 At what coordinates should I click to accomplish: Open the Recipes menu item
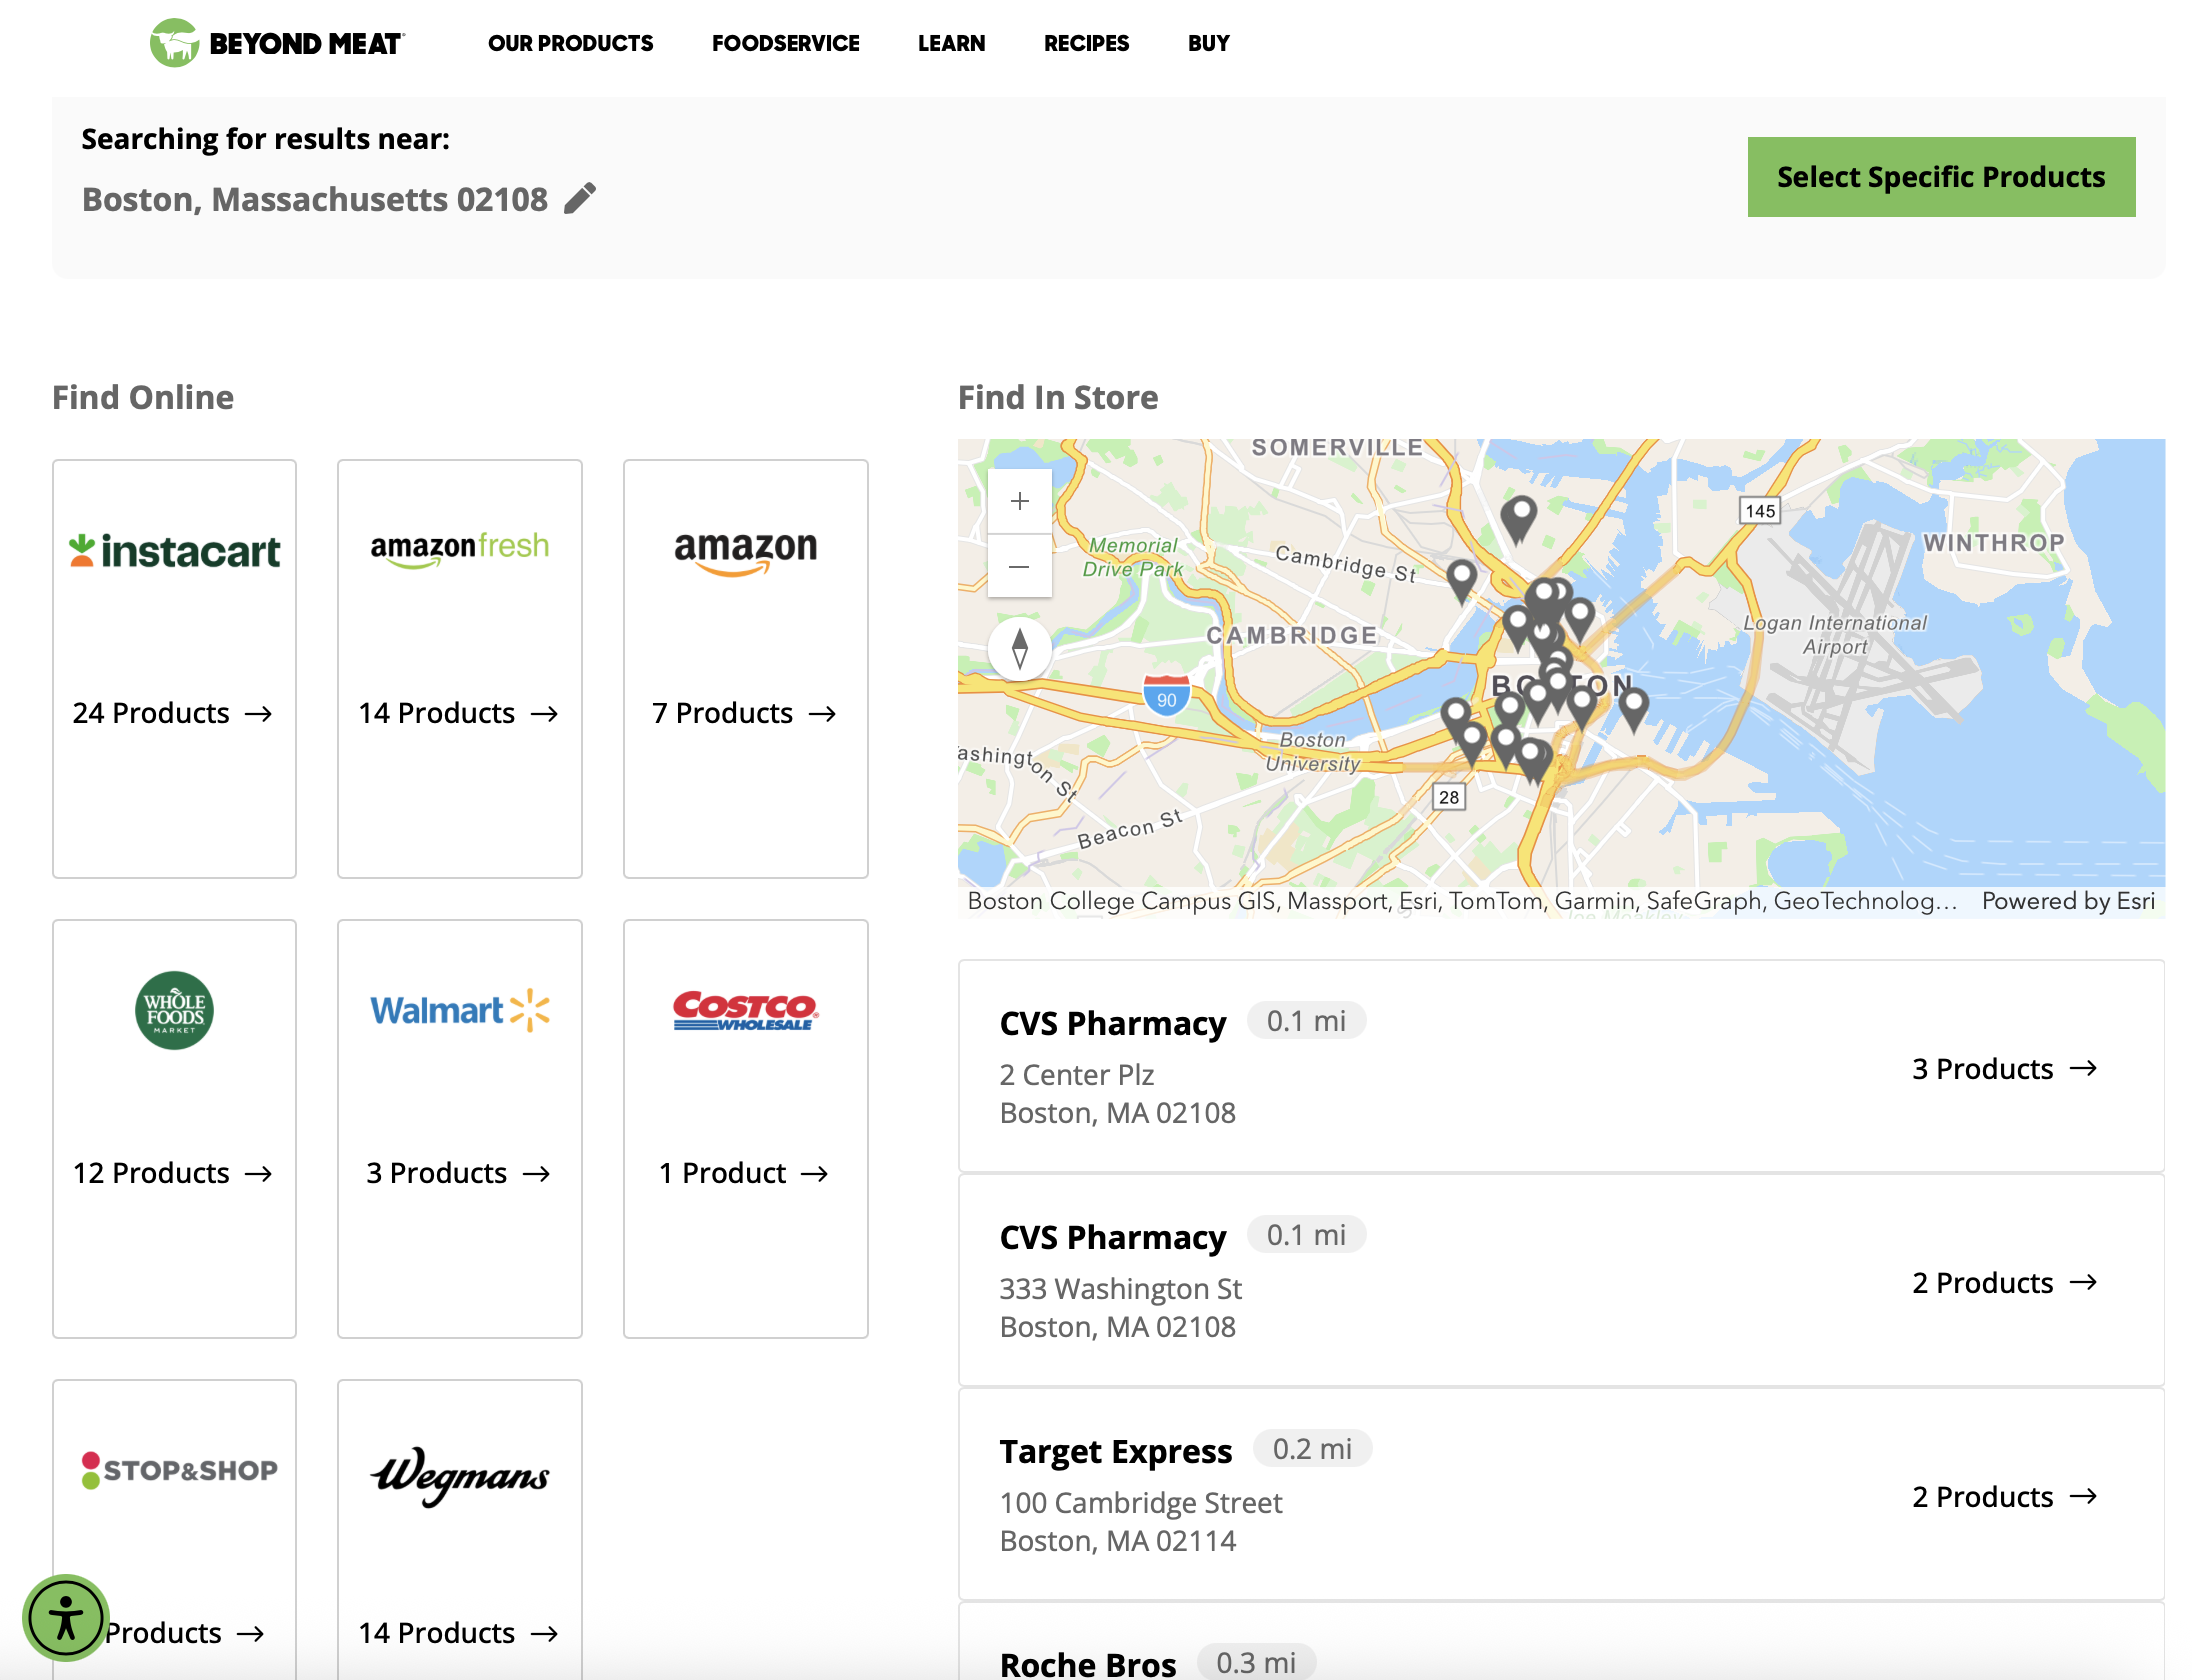pyautogui.click(x=1086, y=43)
